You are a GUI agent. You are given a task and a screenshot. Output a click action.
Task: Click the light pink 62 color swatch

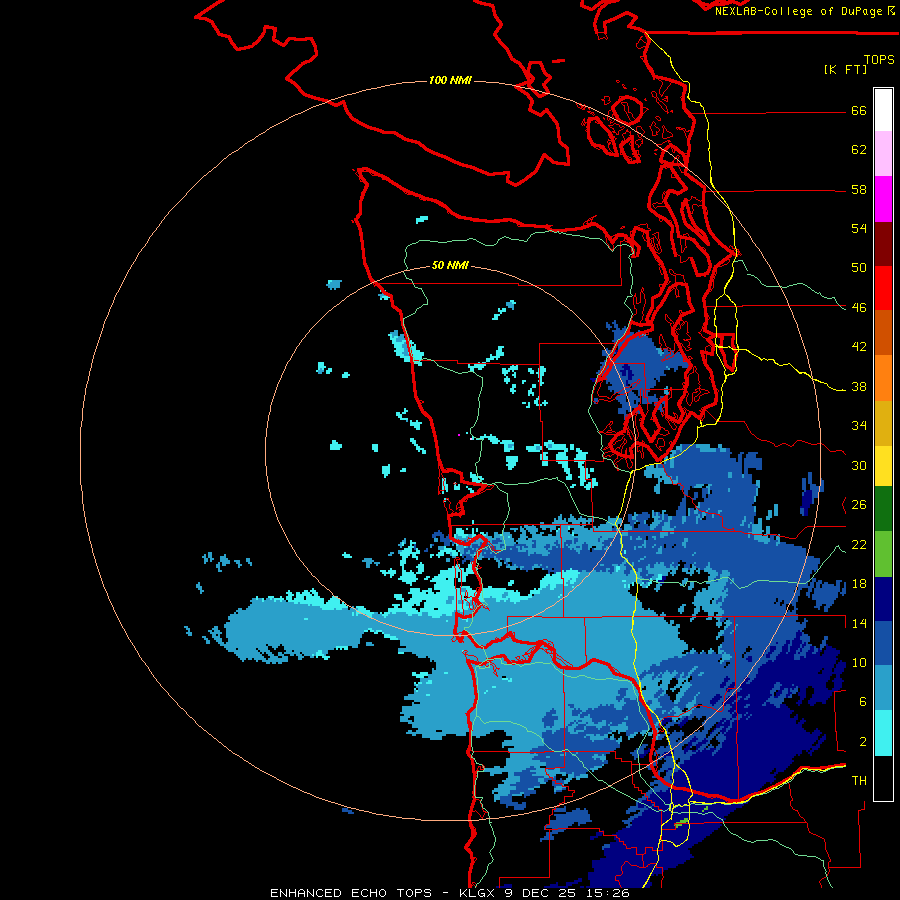pos(883,154)
